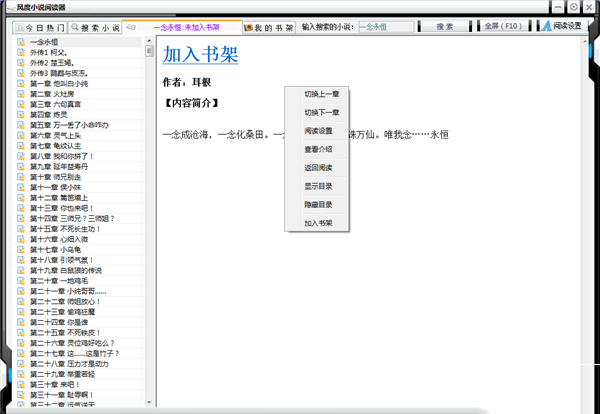The width and height of the screenshot is (600, 414).
Task: Click the page icon beside 第三十一章 耻辱啊
Action: click(21, 395)
